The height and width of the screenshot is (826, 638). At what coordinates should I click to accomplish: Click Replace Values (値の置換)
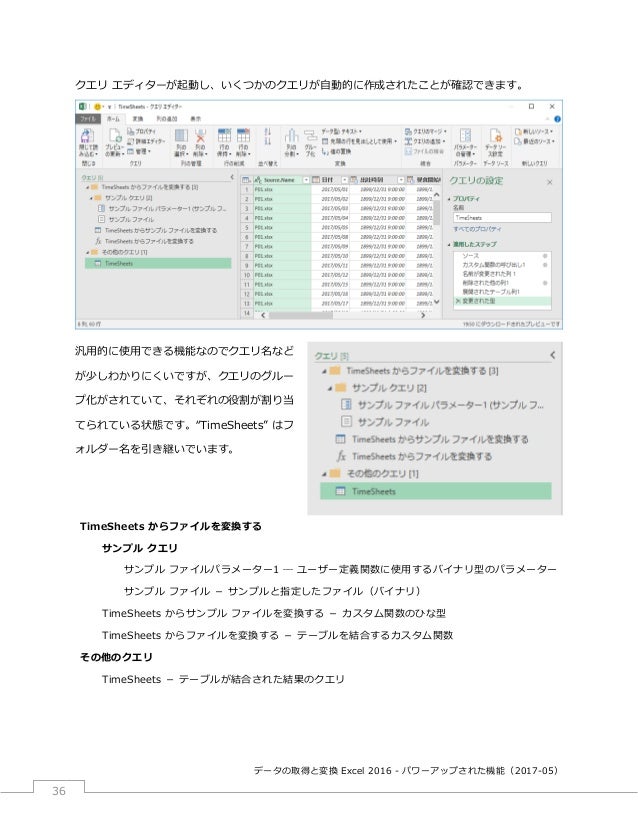(x=336, y=152)
